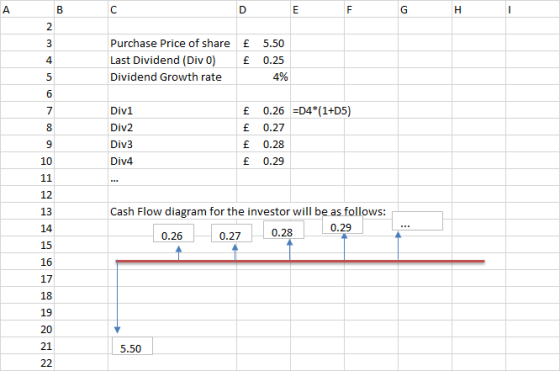
Task: Select the 0.28 diagram text box
Action: click(x=284, y=230)
